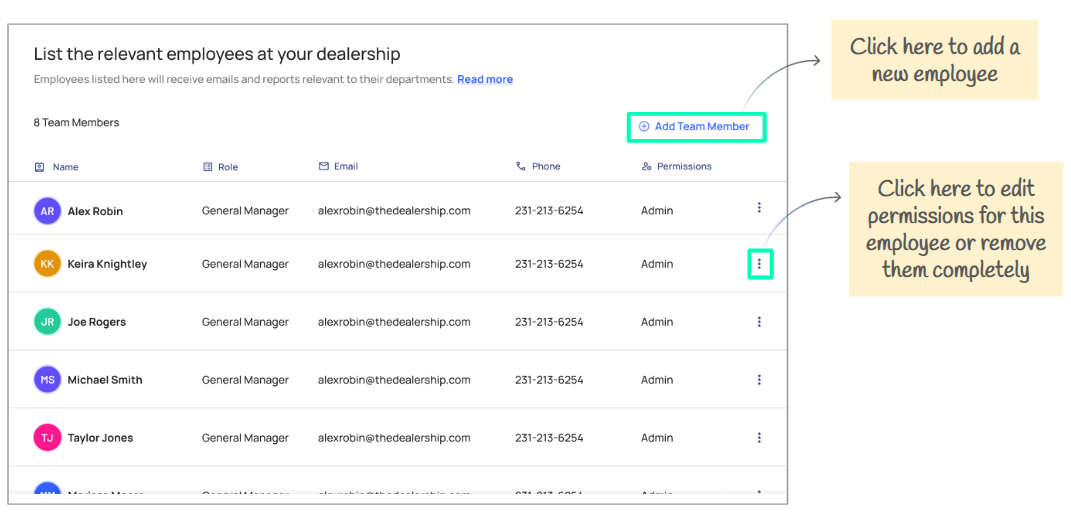Open the Read more link
The height and width of the screenshot is (516, 1071).
(485, 80)
